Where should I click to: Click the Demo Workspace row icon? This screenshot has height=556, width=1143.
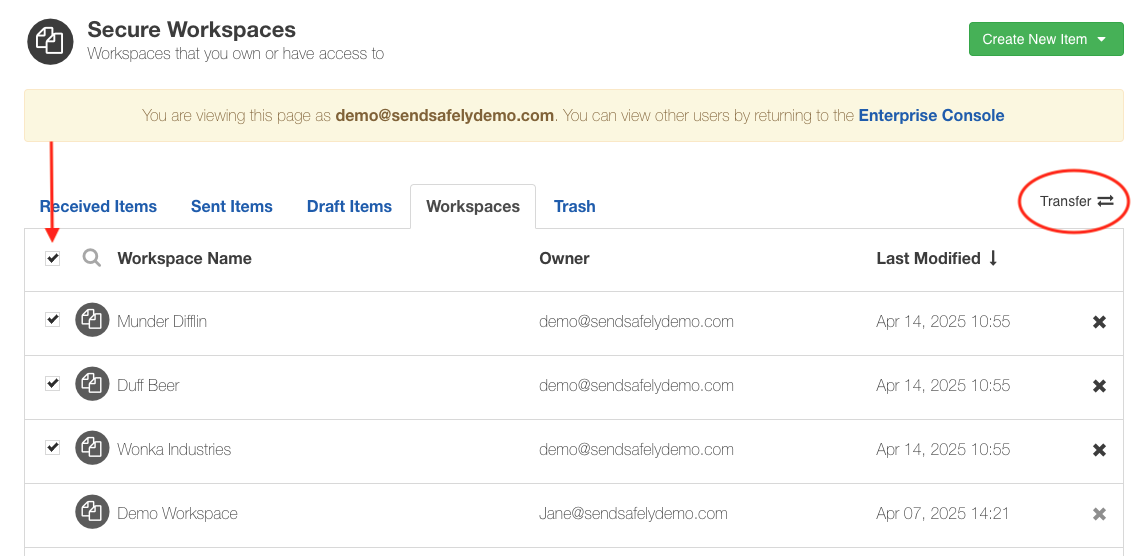point(92,513)
